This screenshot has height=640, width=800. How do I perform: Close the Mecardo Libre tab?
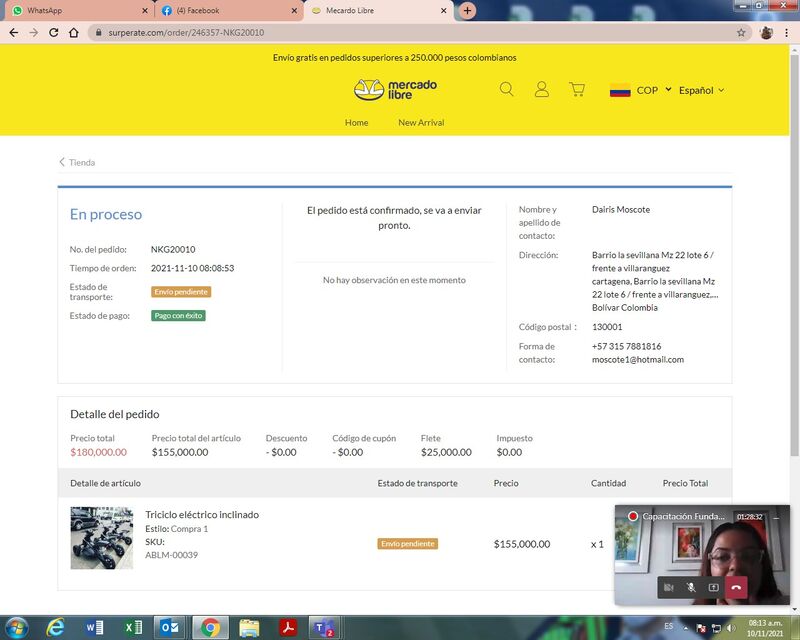(x=443, y=11)
